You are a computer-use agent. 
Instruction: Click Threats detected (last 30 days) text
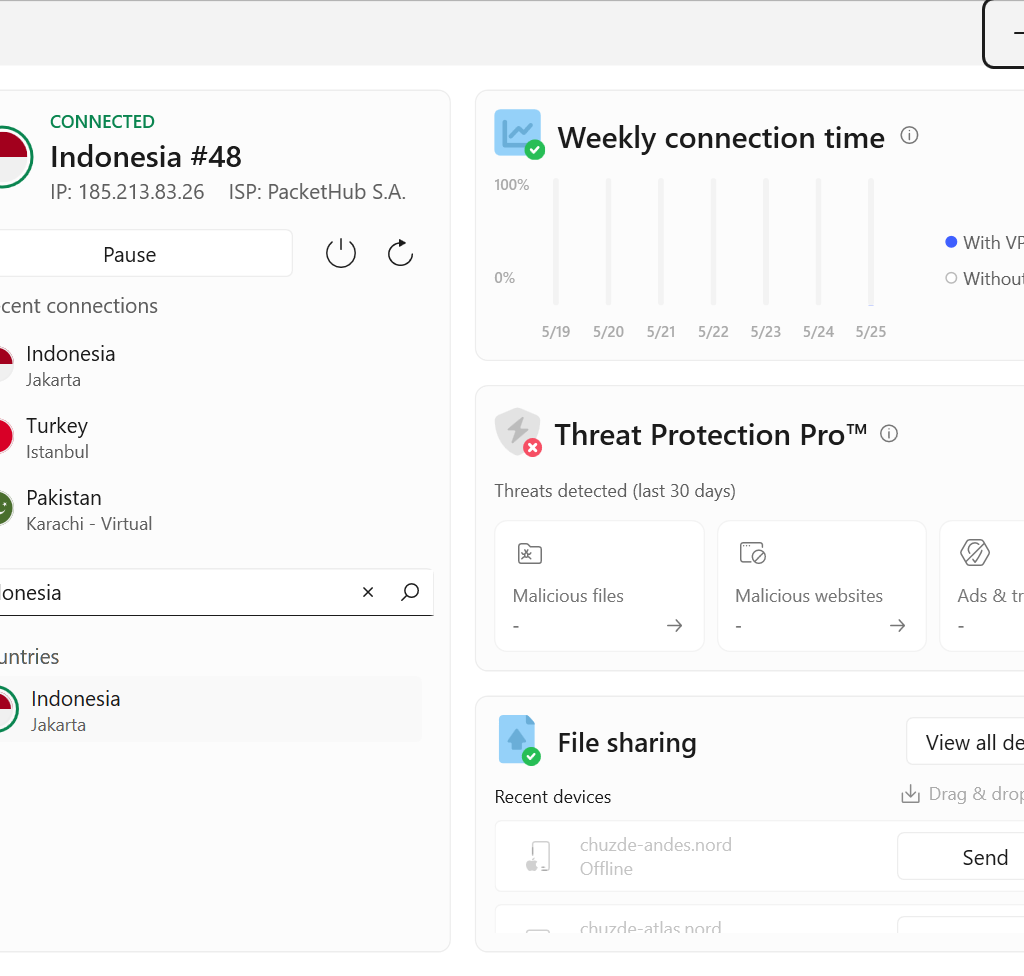click(x=615, y=491)
